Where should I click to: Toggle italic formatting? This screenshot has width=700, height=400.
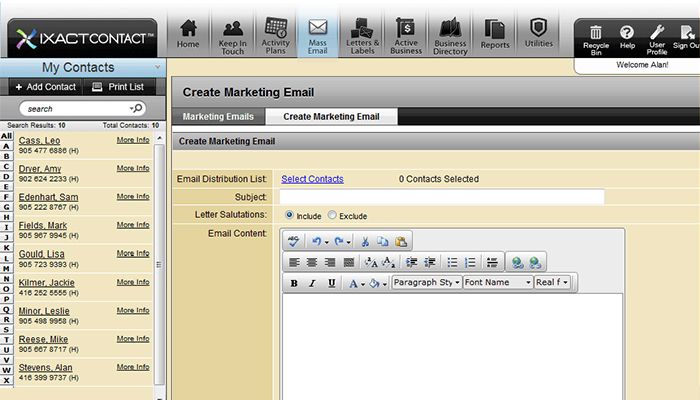coord(312,283)
